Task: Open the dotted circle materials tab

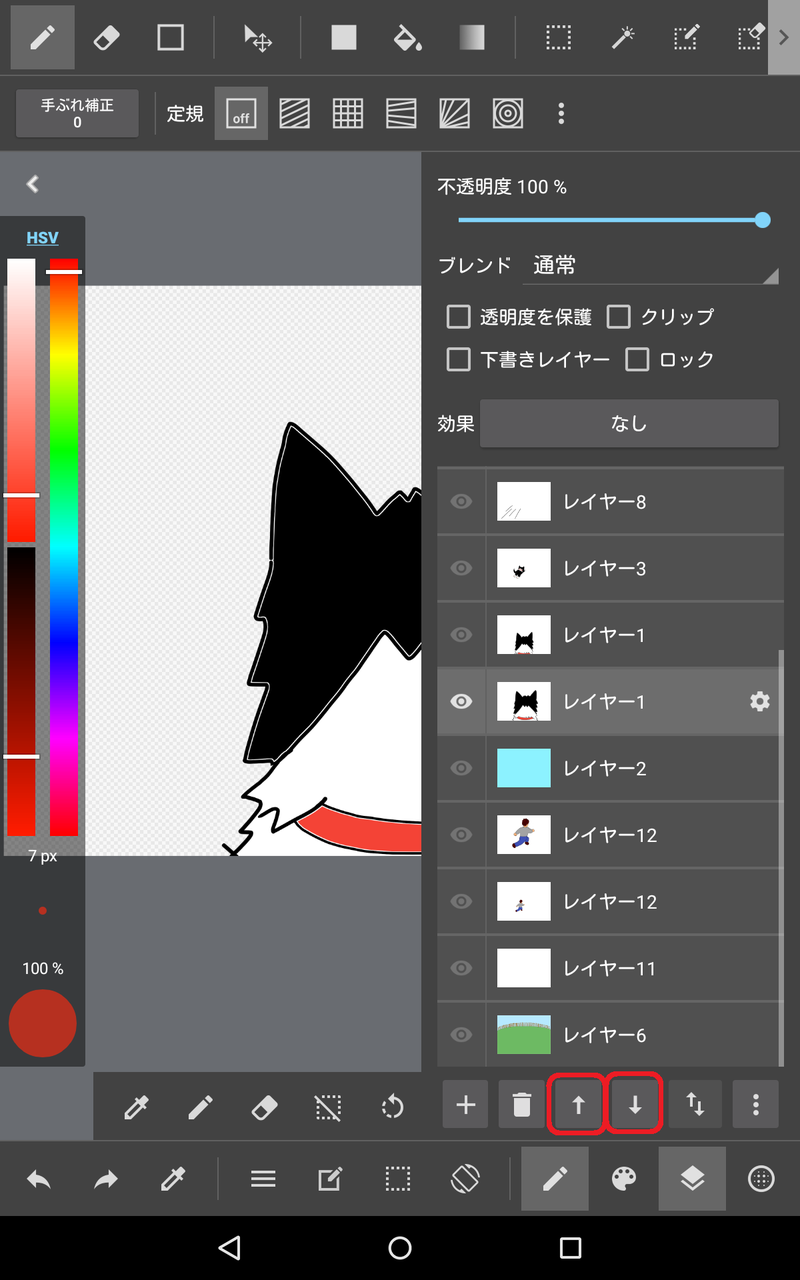Action: 761,1180
